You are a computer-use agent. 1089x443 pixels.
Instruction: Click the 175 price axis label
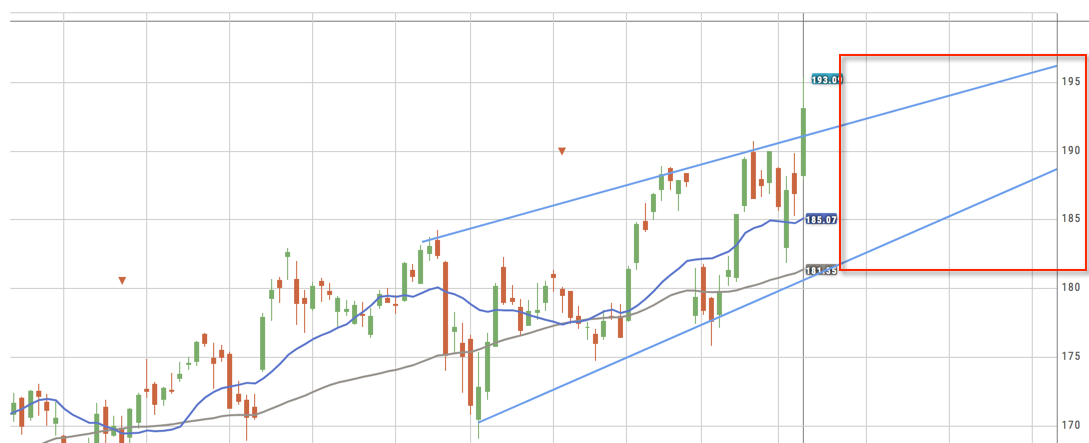click(1071, 357)
